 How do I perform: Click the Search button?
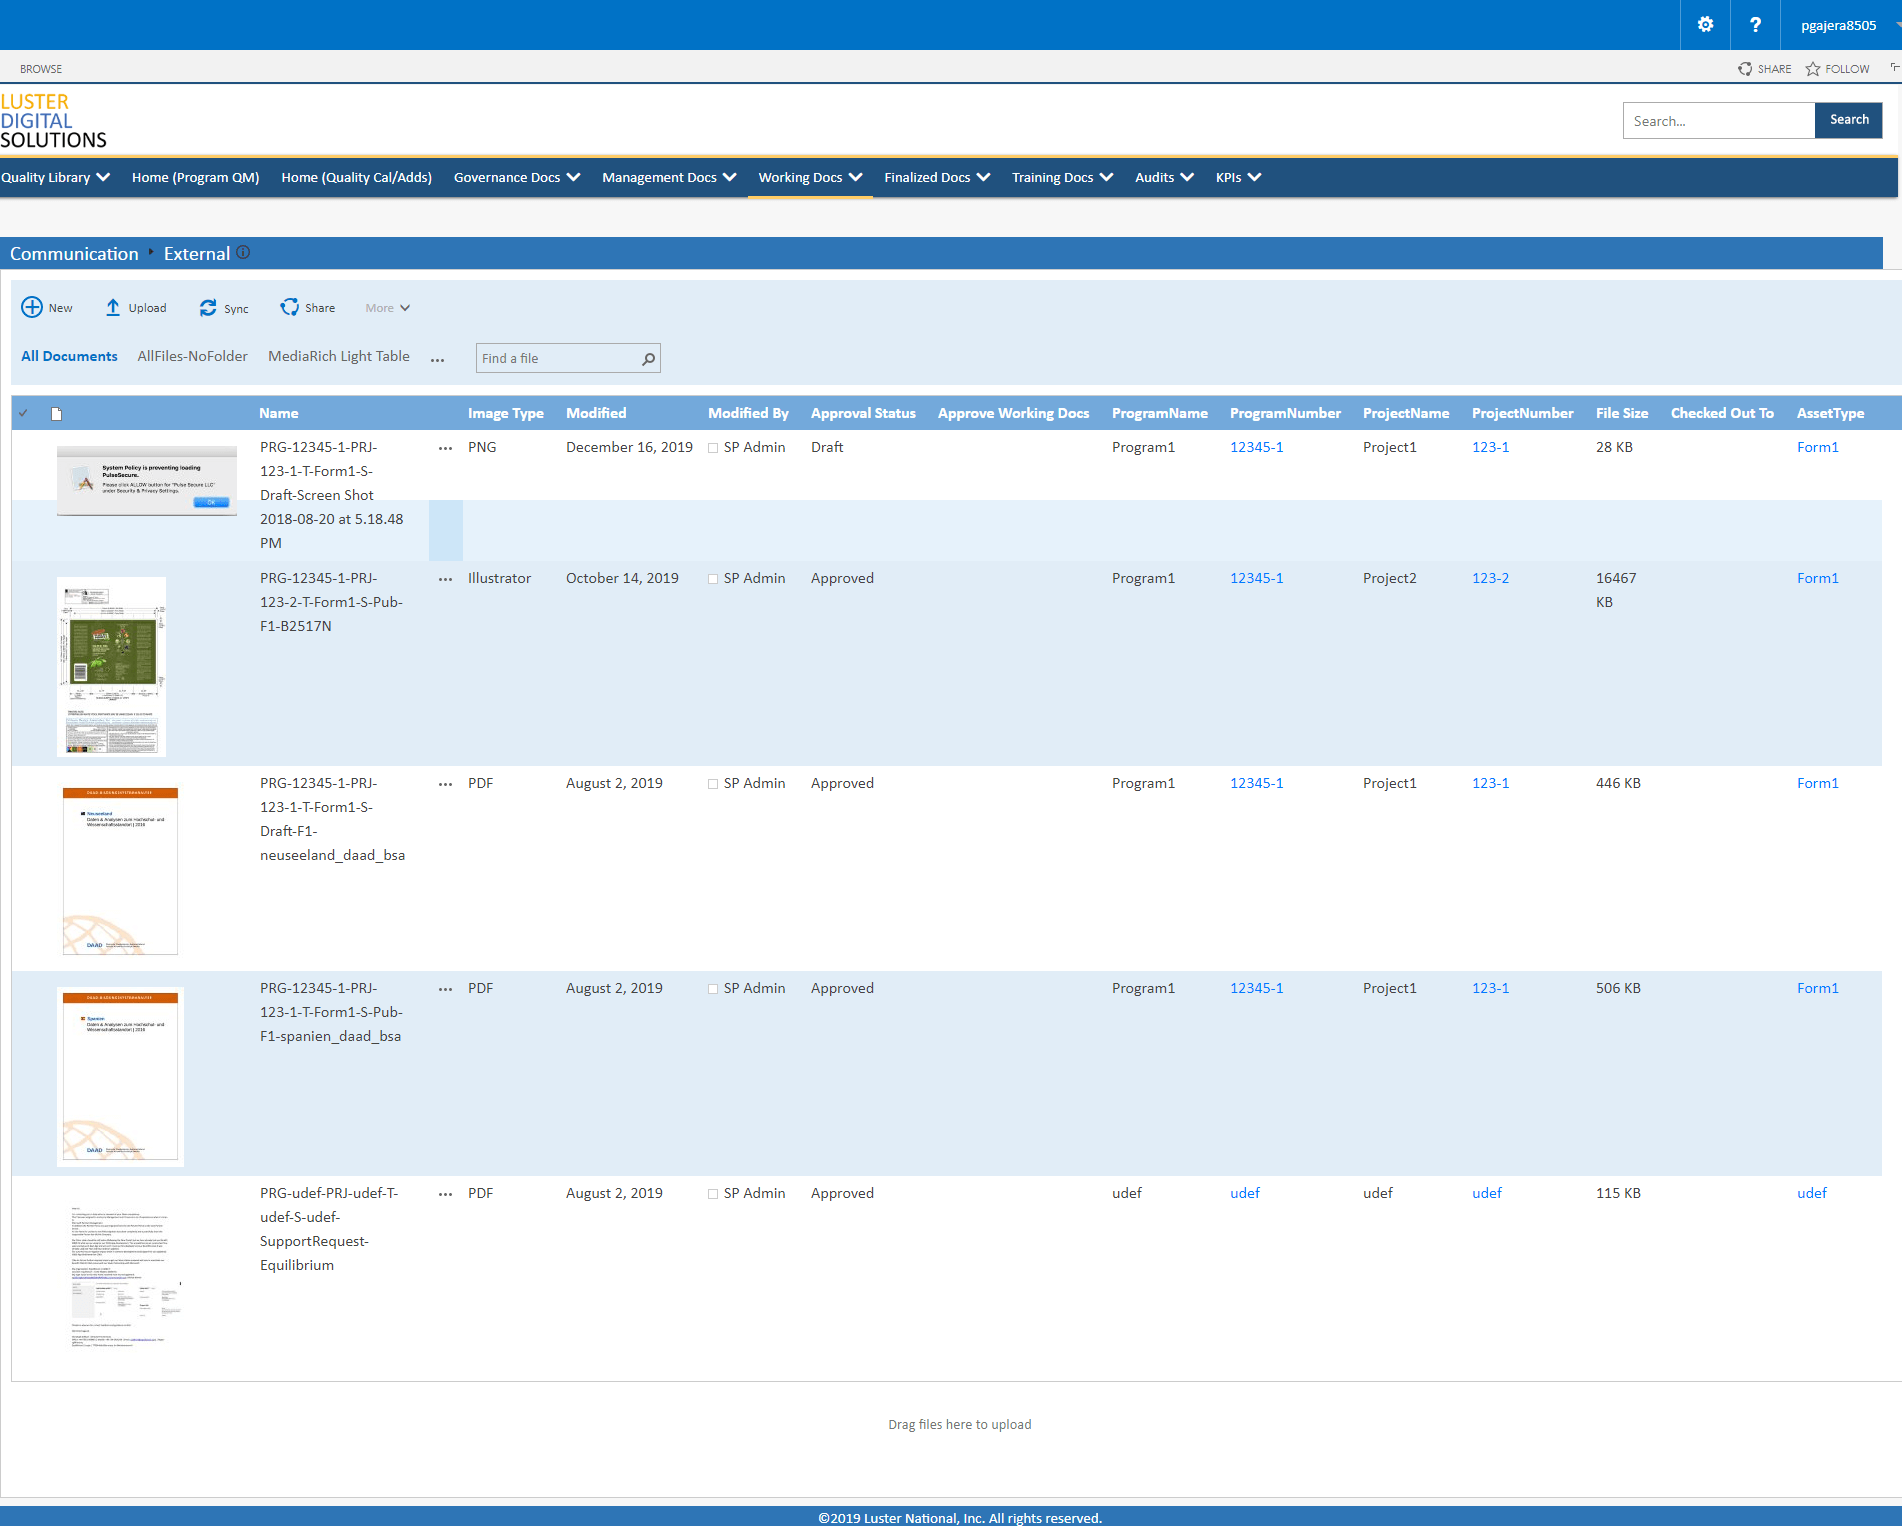tap(1849, 120)
